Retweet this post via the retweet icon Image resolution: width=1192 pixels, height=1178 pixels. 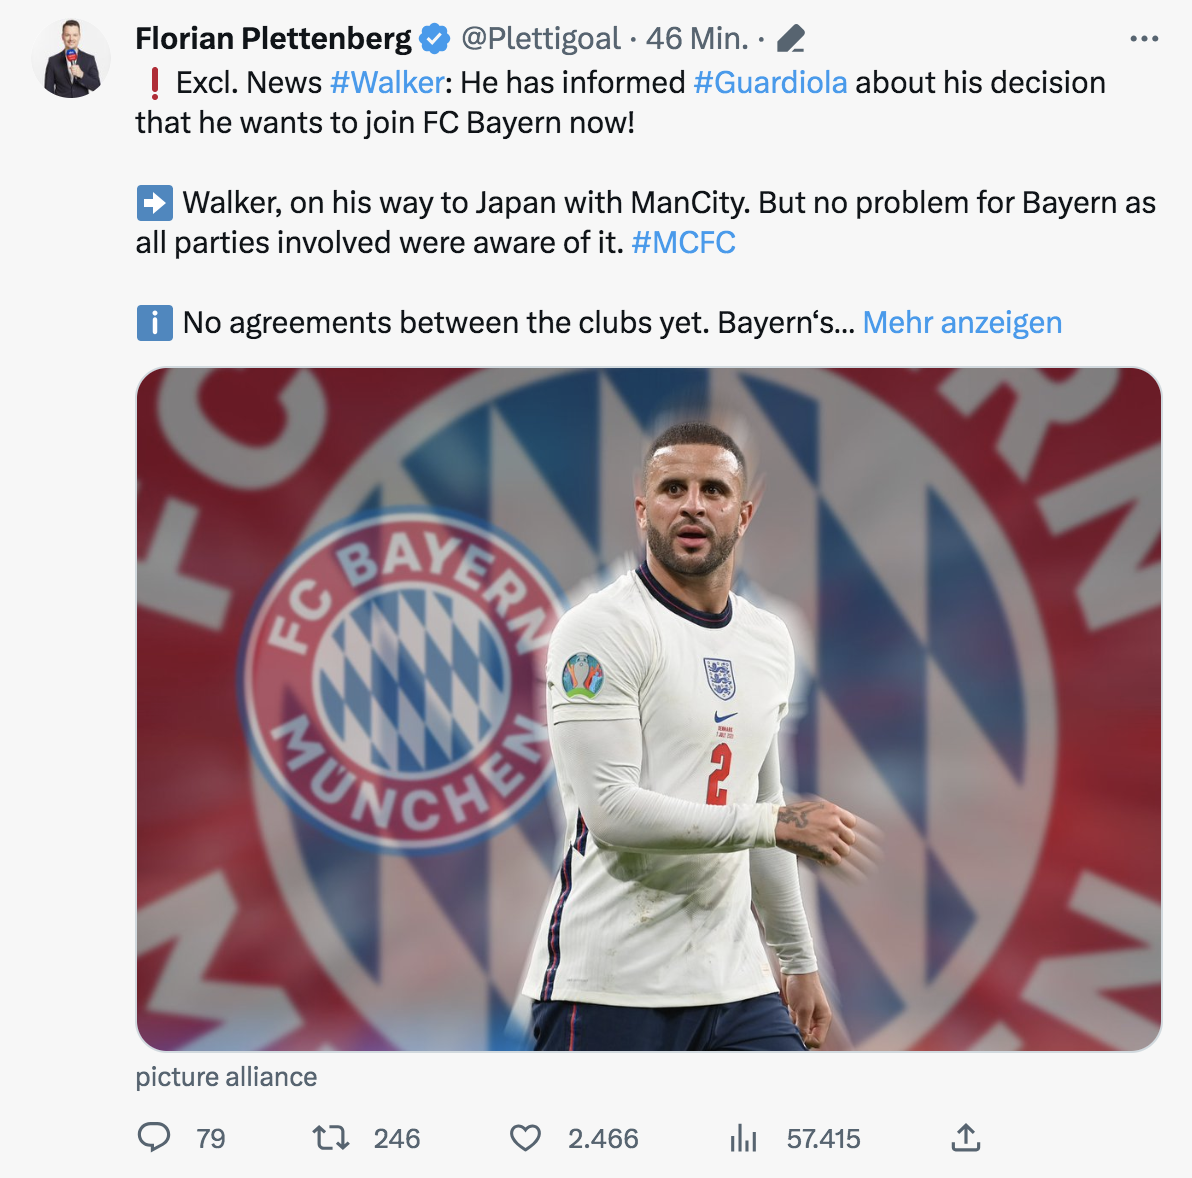click(330, 1138)
